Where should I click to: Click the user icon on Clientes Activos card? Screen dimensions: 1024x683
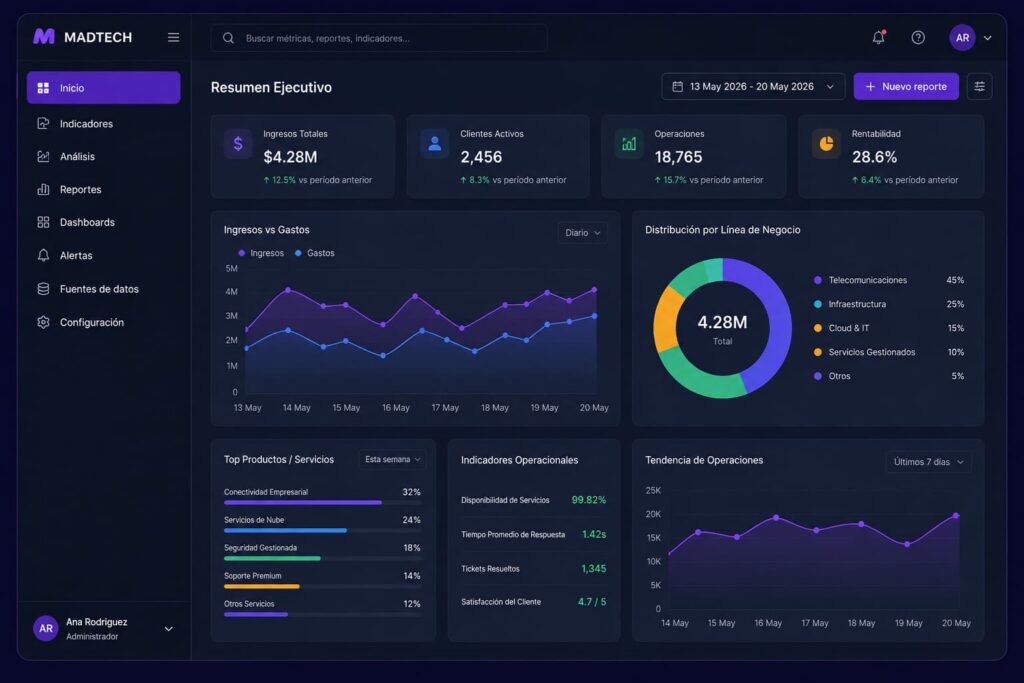(434, 144)
